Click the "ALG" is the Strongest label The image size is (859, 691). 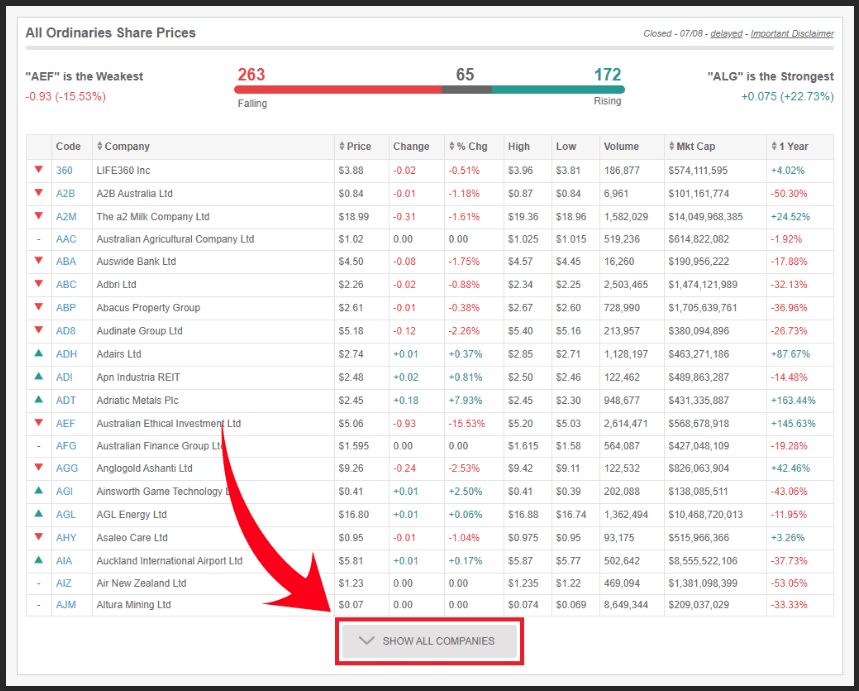770,76
